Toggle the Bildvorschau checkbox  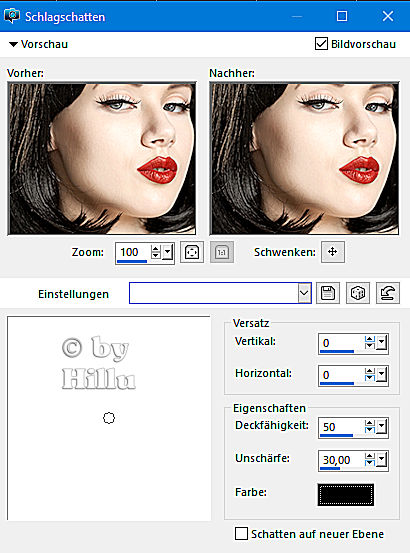pyautogui.click(x=321, y=44)
